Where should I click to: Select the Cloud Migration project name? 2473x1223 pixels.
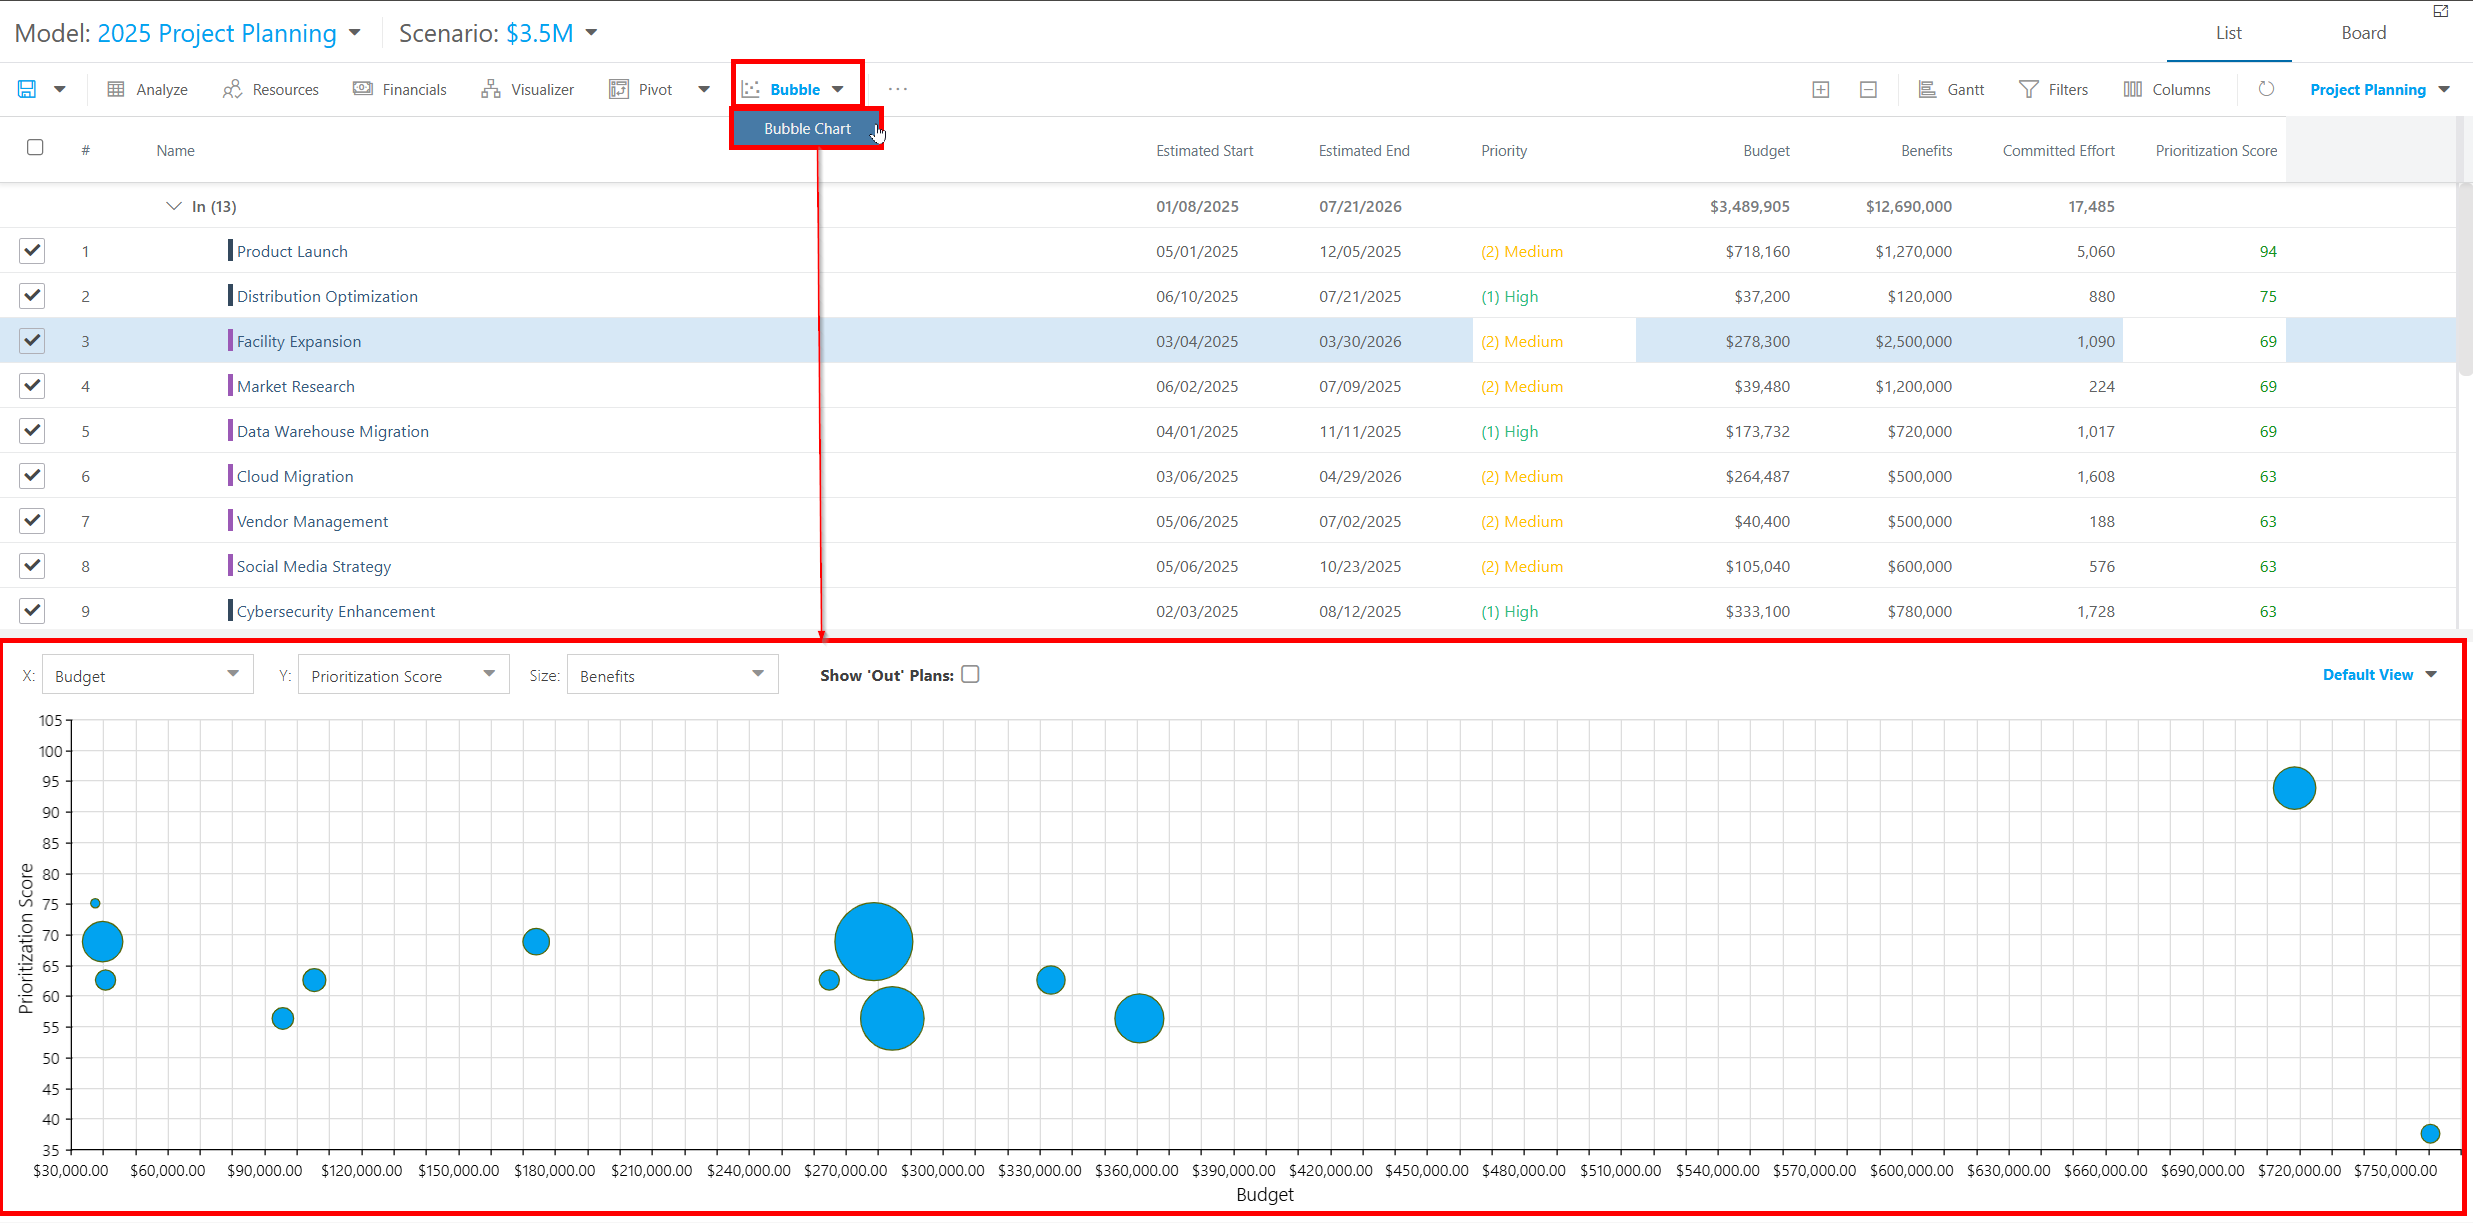(x=295, y=476)
